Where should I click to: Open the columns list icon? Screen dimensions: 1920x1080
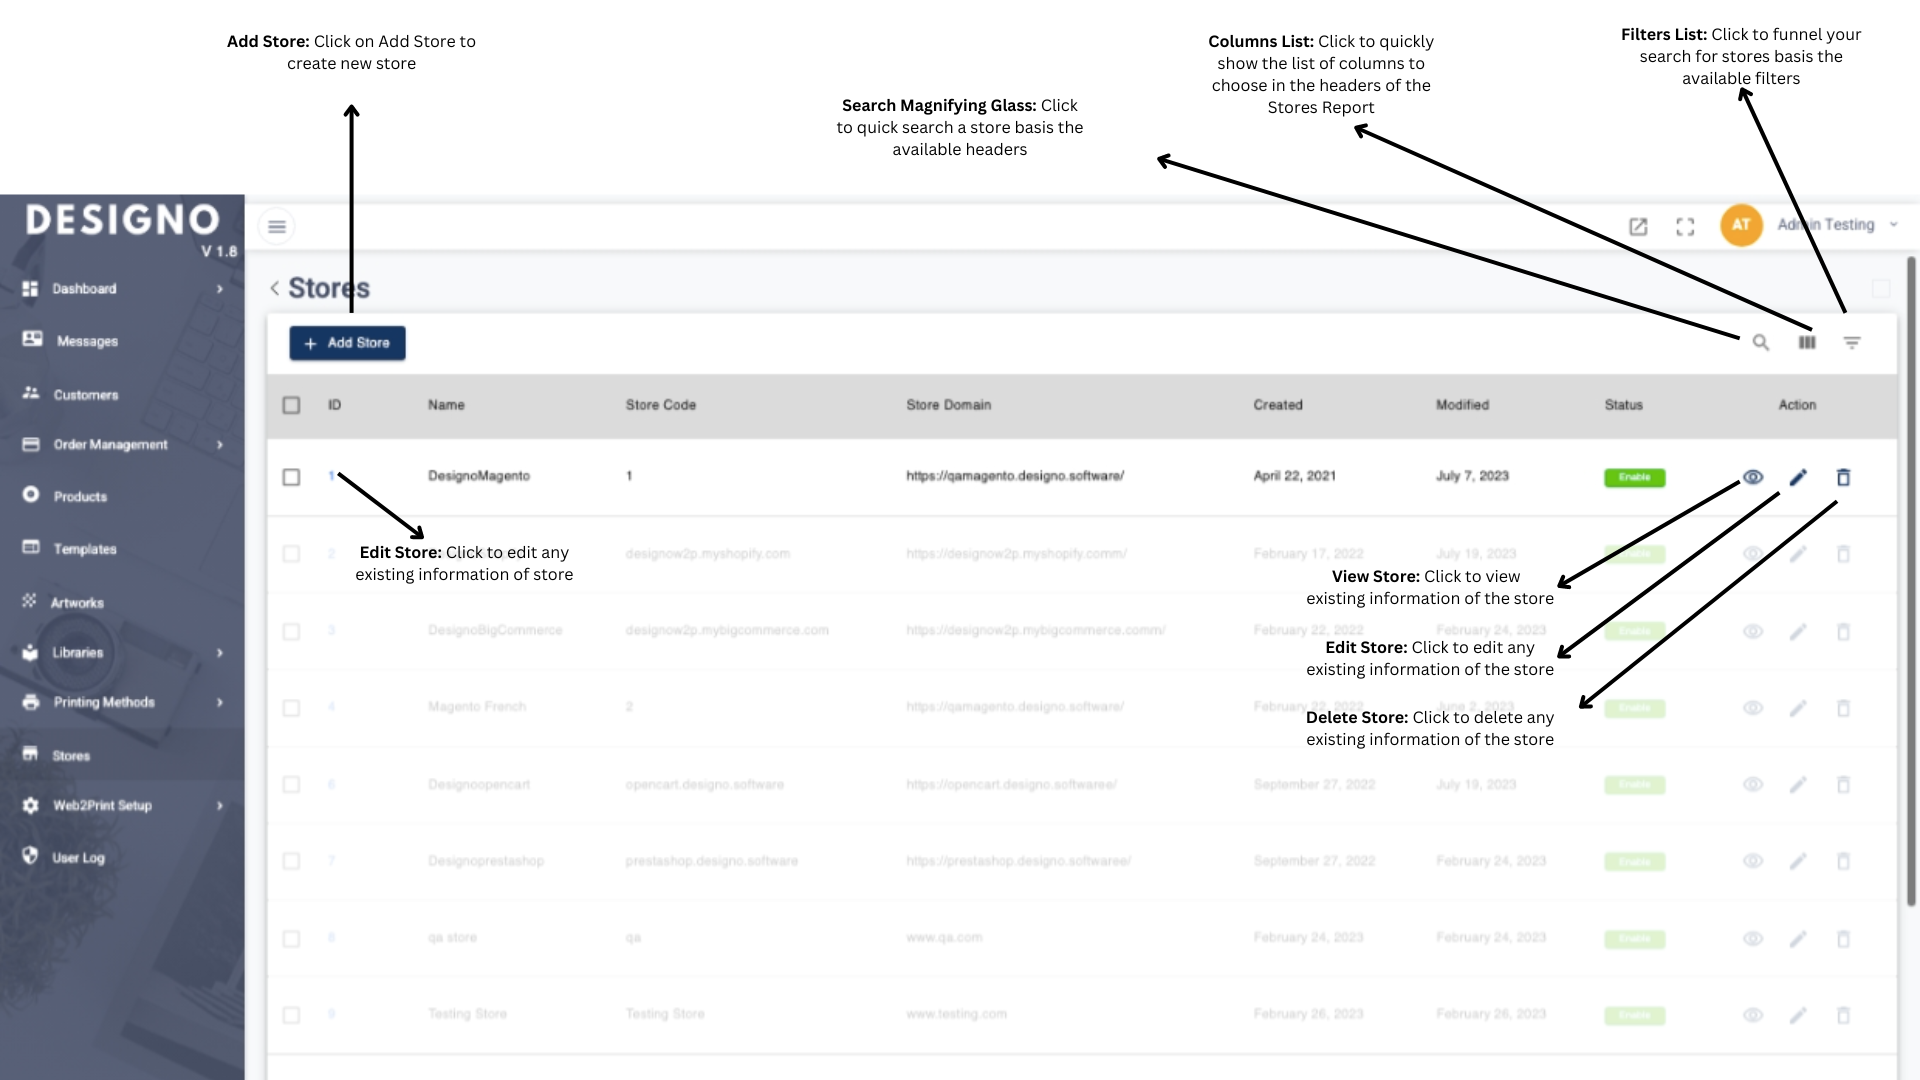click(1806, 343)
